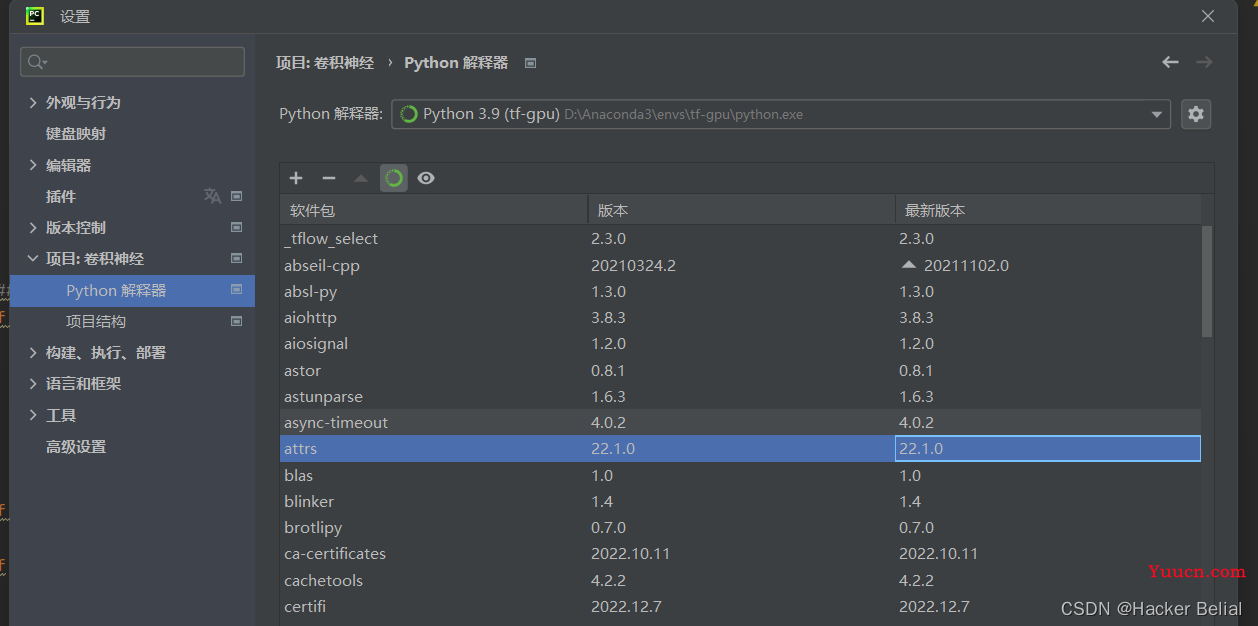Image resolution: width=1258 pixels, height=626 pixels.
Task: Open interpreter settings gear button
Action: tap(1195, 114)
